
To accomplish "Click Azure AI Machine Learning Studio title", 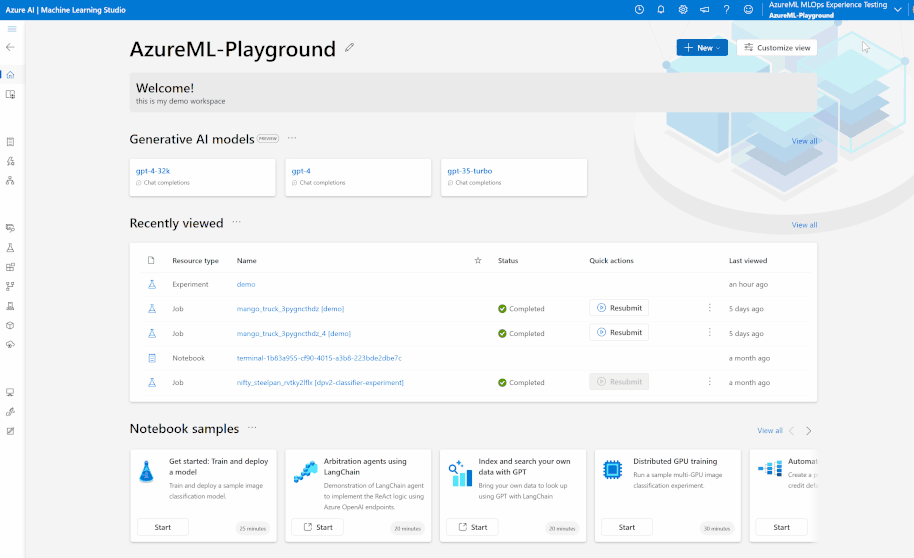I will tap(65, 10).
